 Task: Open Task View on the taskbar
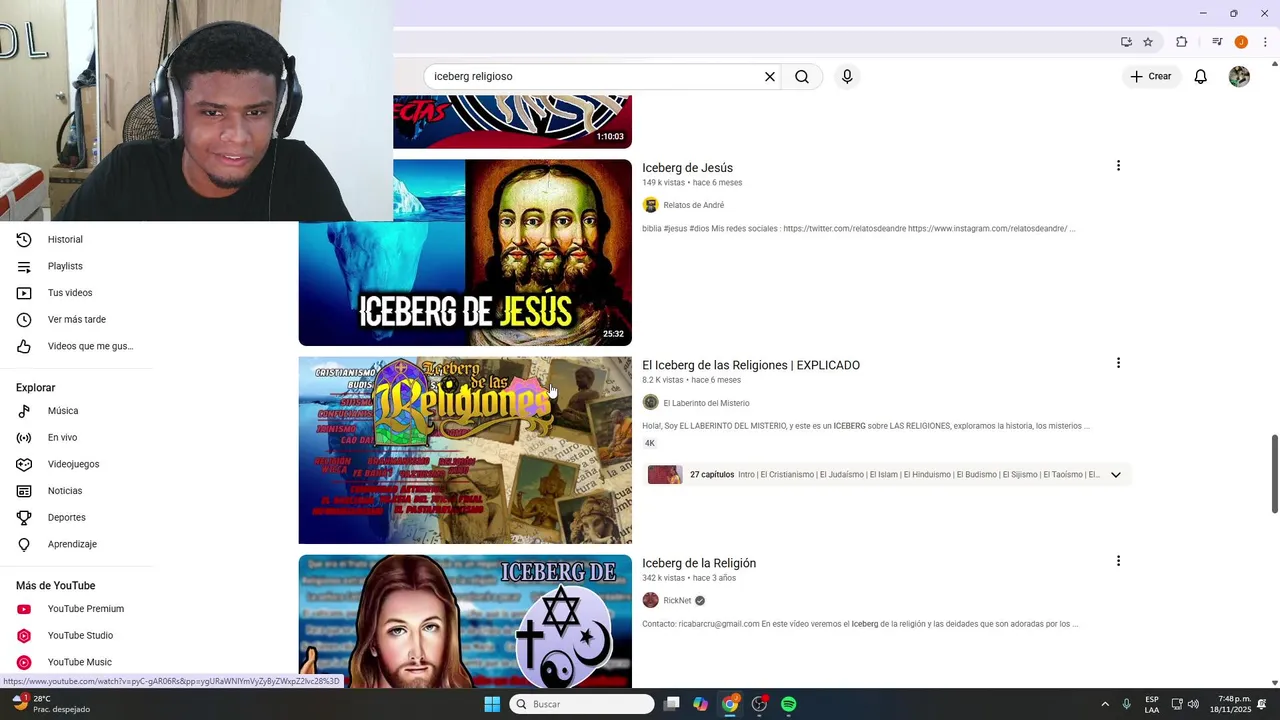[x=672, y=704]
